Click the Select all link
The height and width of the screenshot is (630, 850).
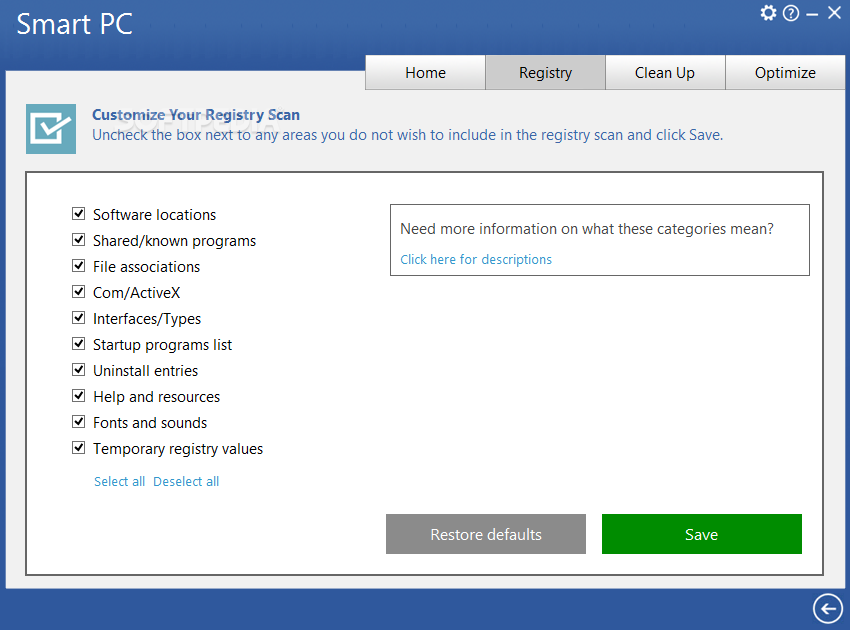[119, 481]
